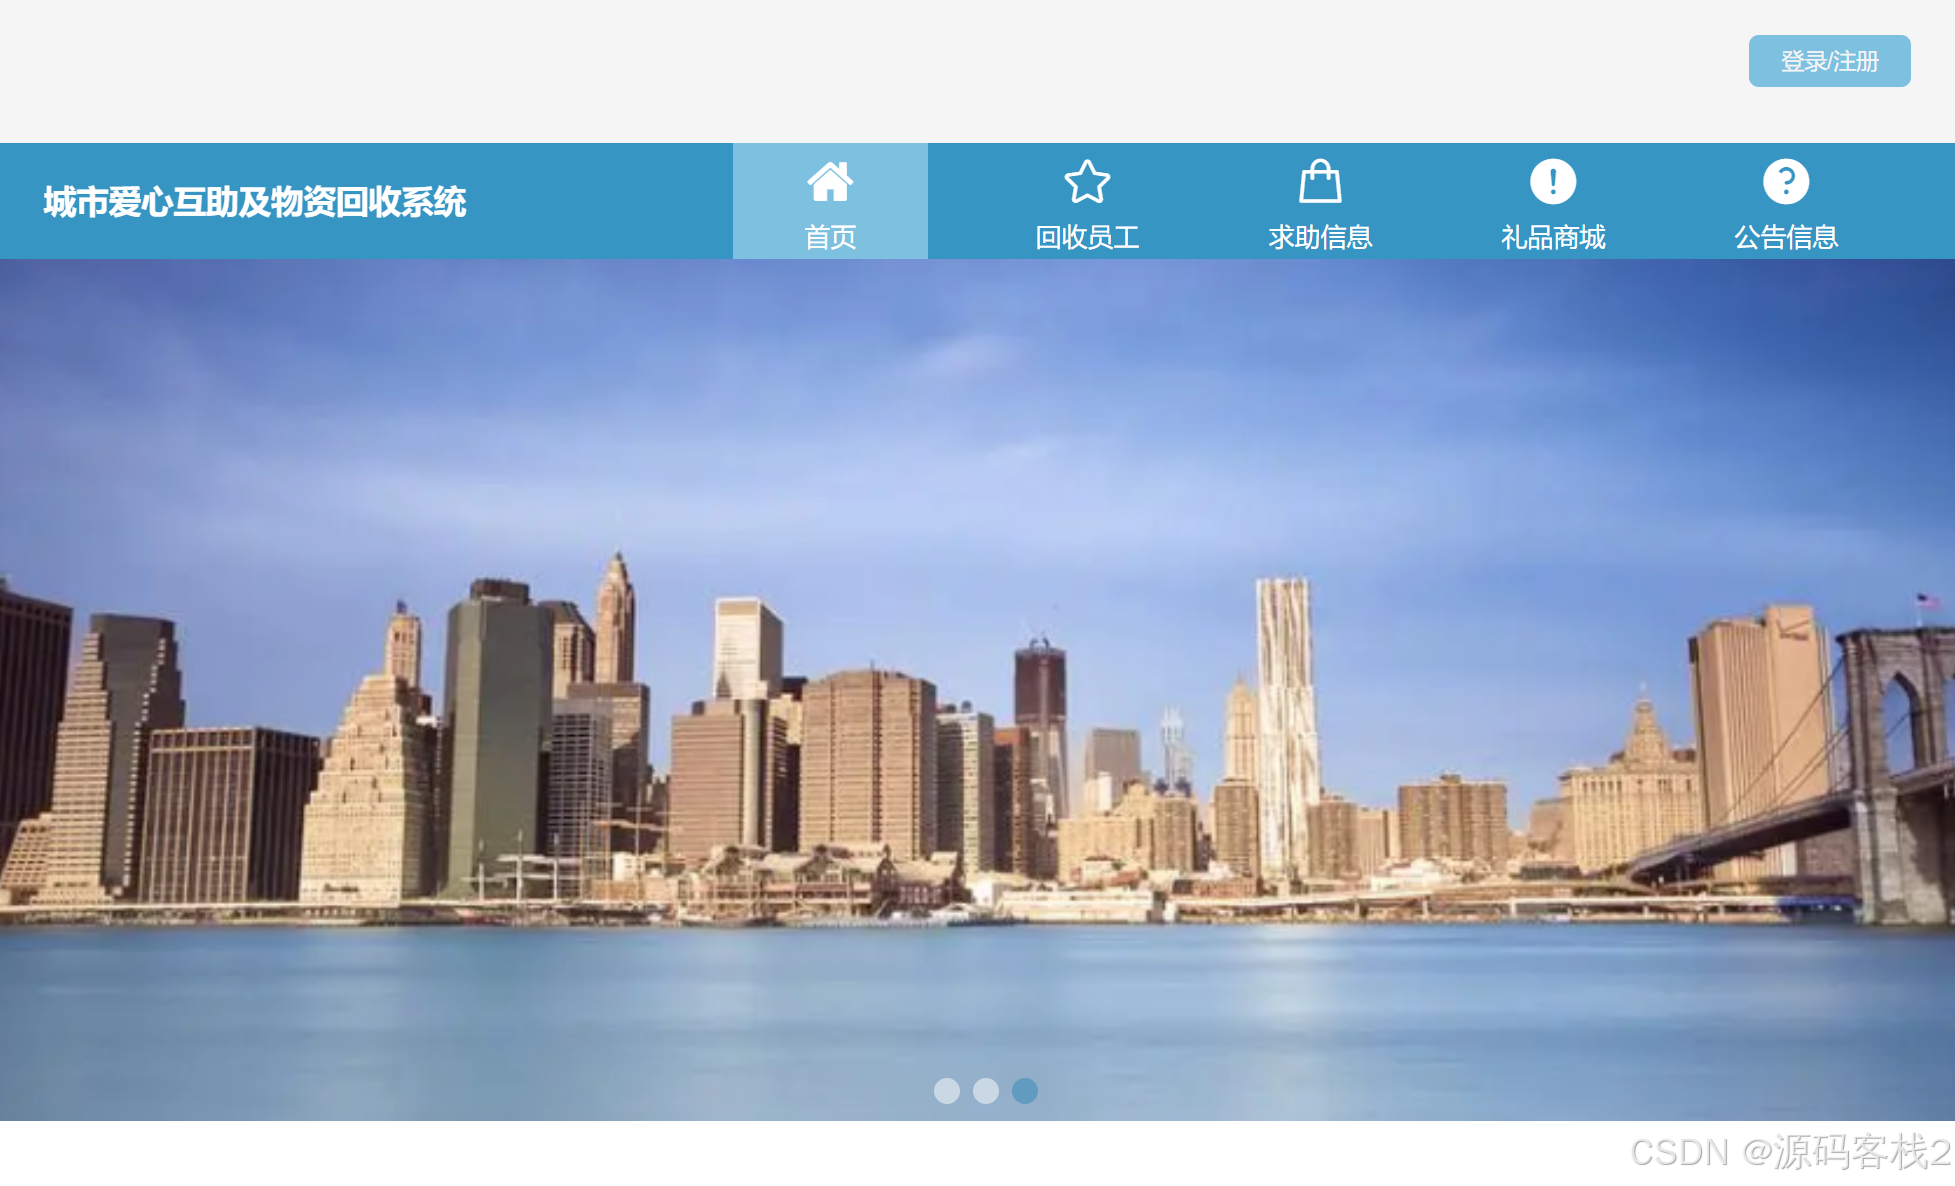Click the water area below the skyline

(x=700, y=1010)
